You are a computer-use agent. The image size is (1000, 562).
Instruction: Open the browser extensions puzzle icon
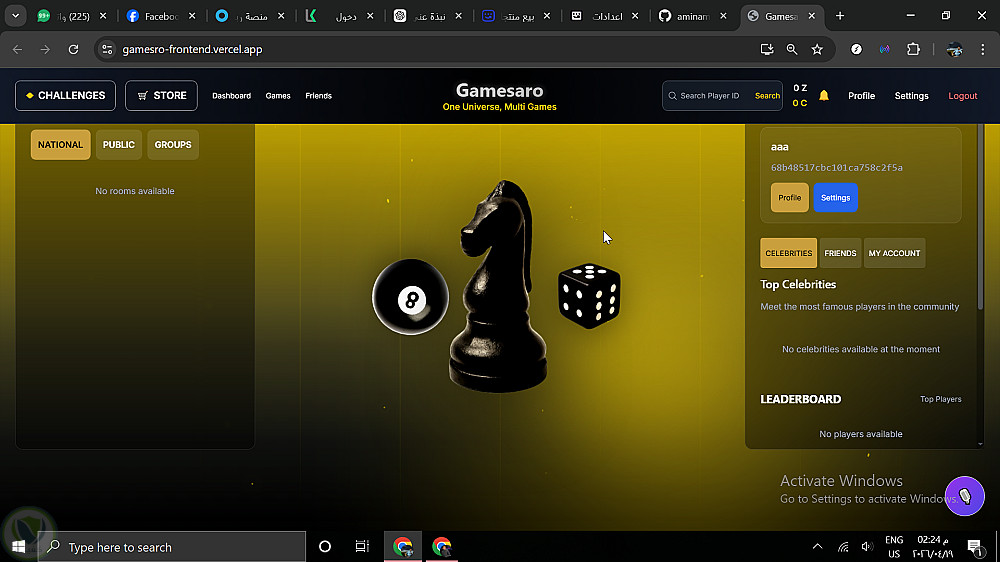913,49
